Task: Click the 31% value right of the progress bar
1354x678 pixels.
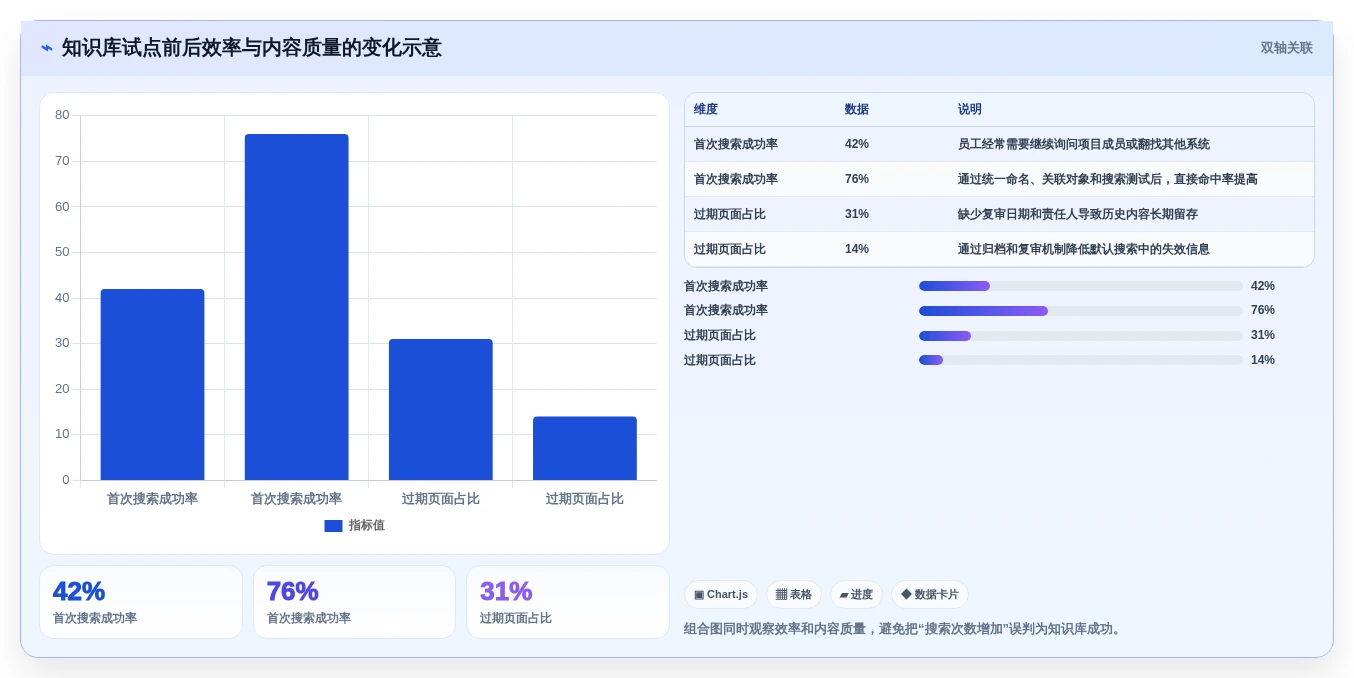Action: (1262, 335)
